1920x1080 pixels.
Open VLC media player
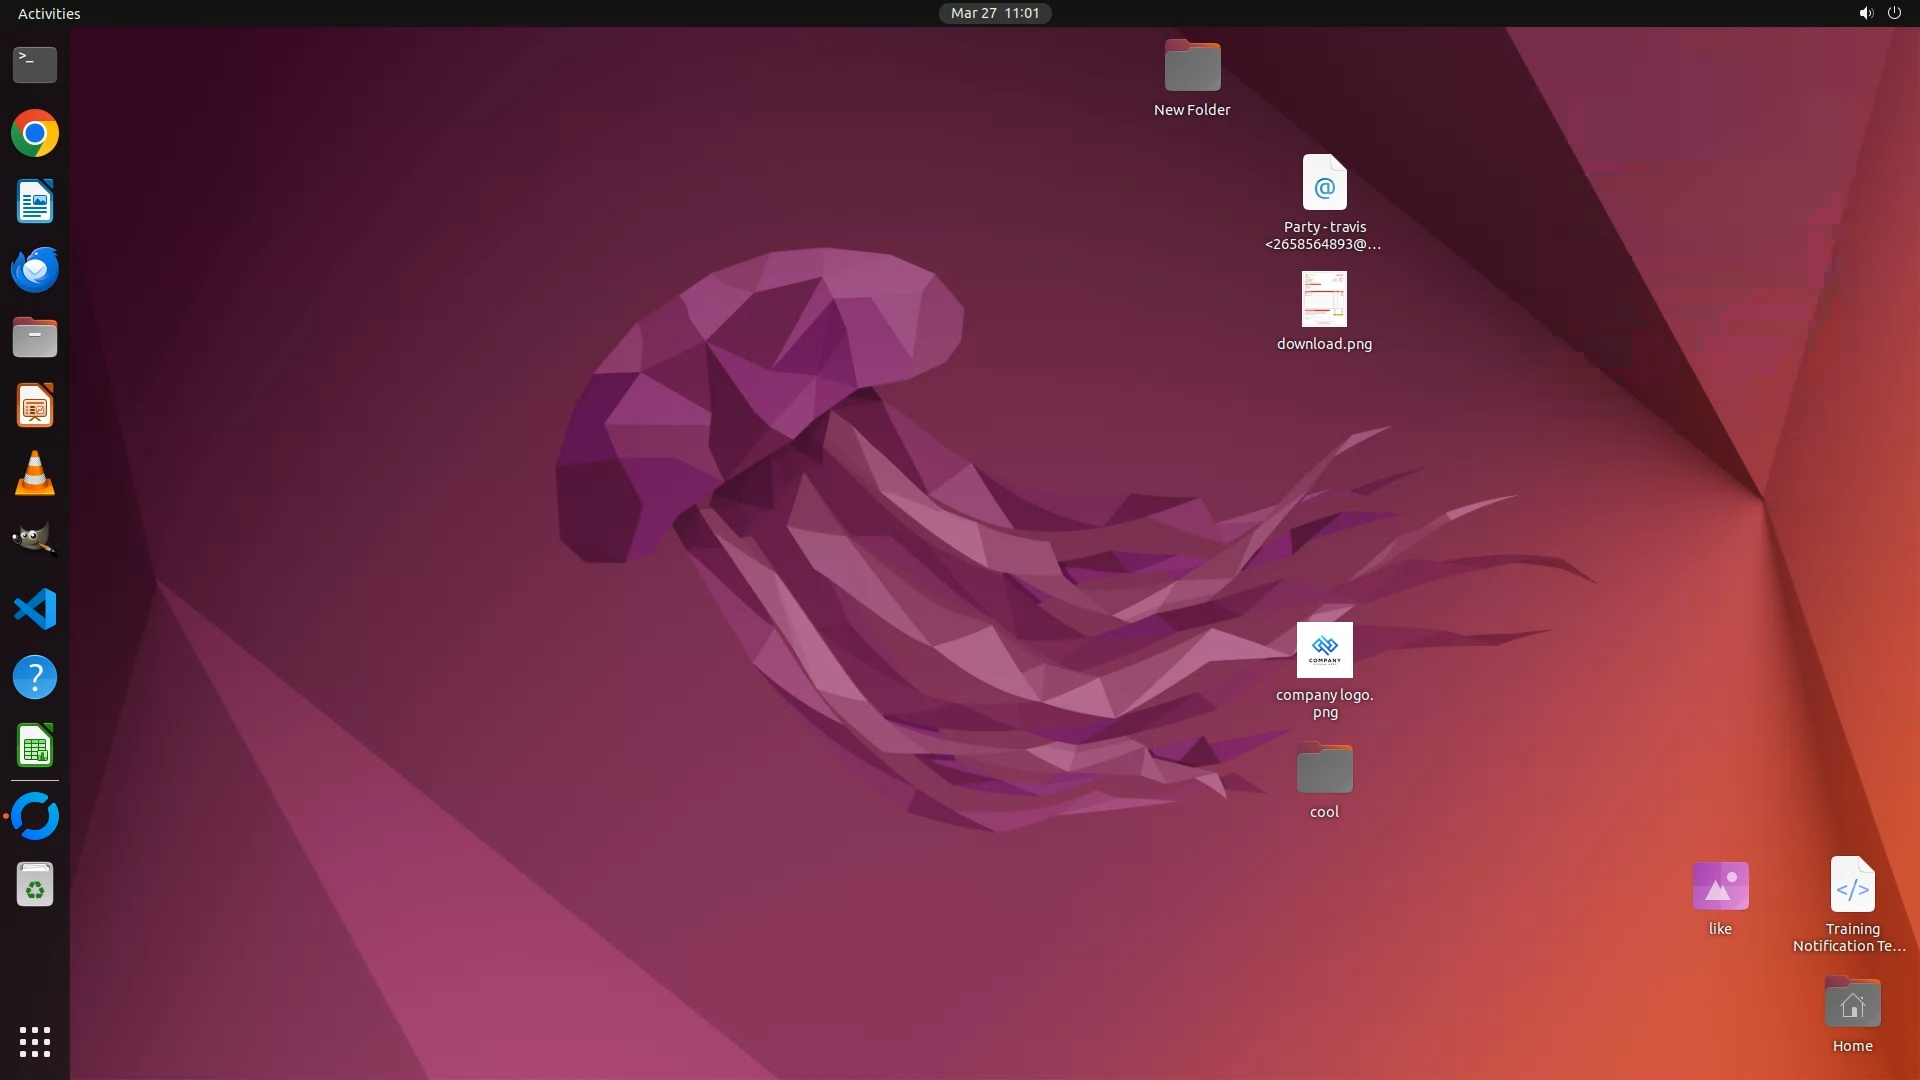pyautogui.click(x=35, y=474)
